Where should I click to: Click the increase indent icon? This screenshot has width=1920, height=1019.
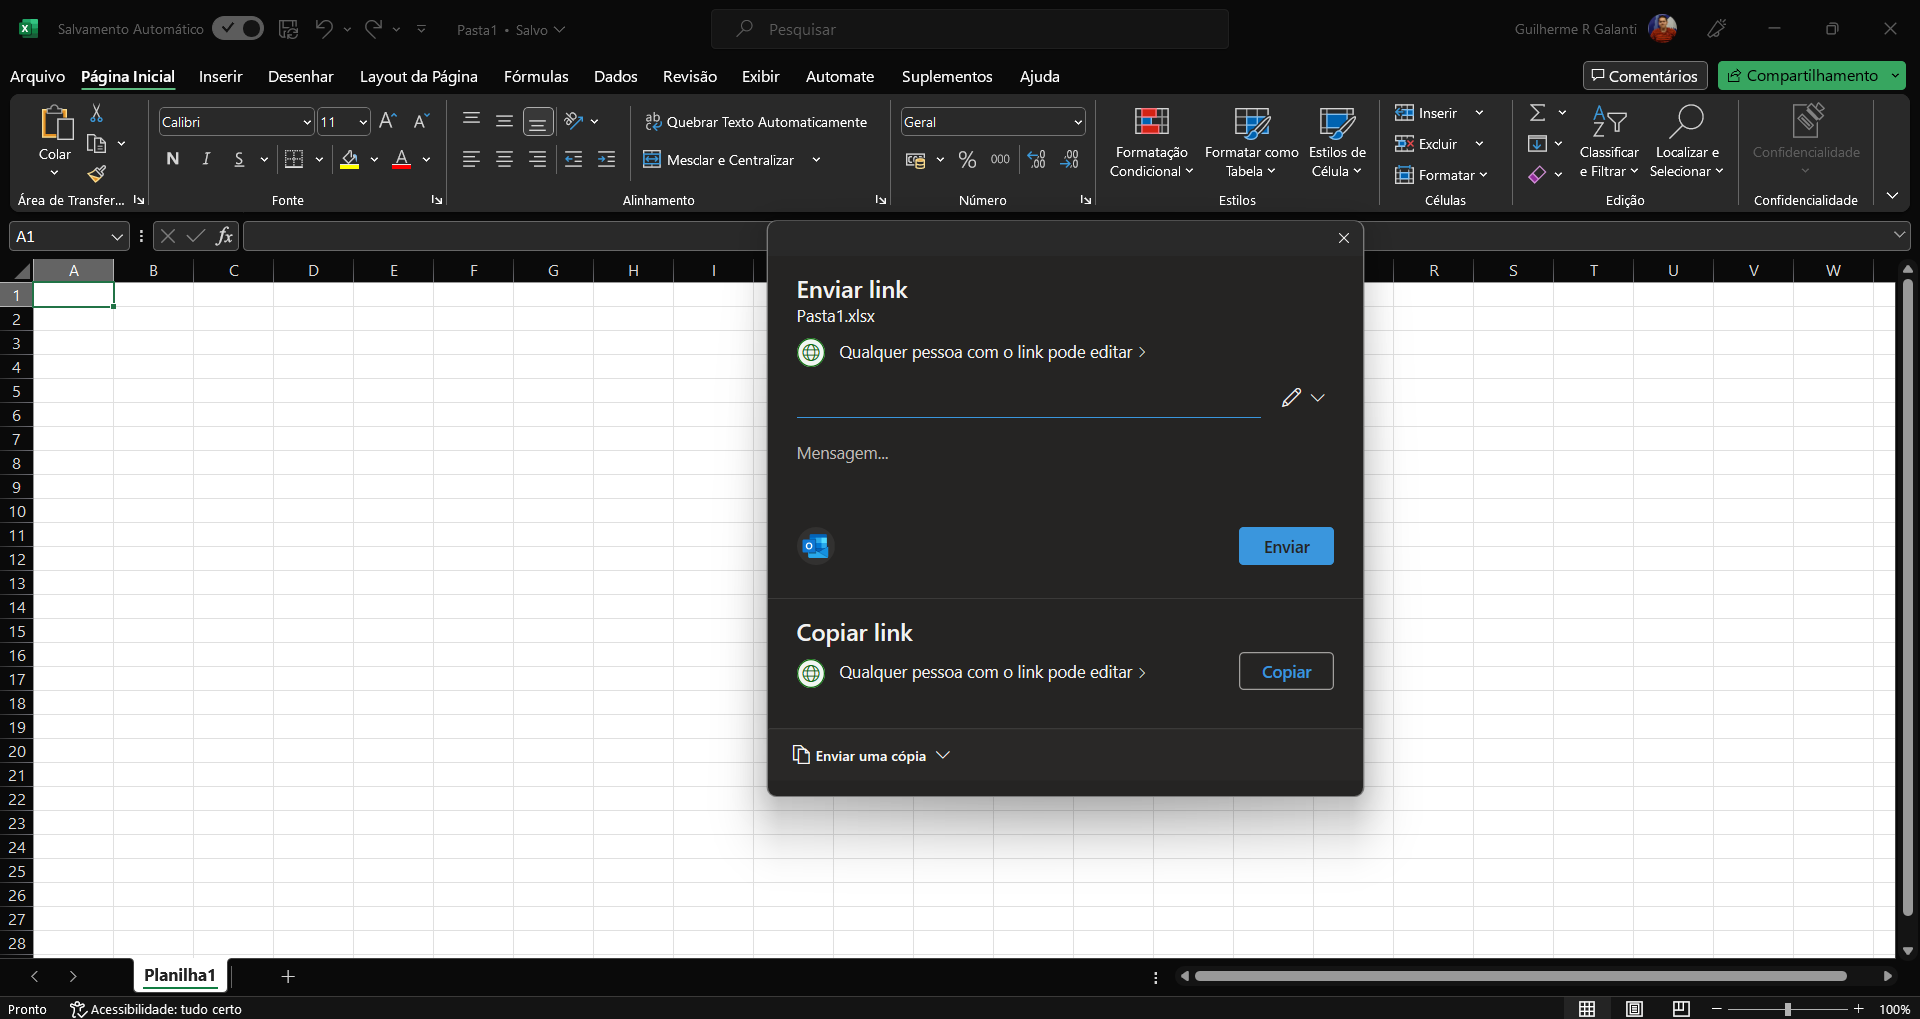(606, 159)
